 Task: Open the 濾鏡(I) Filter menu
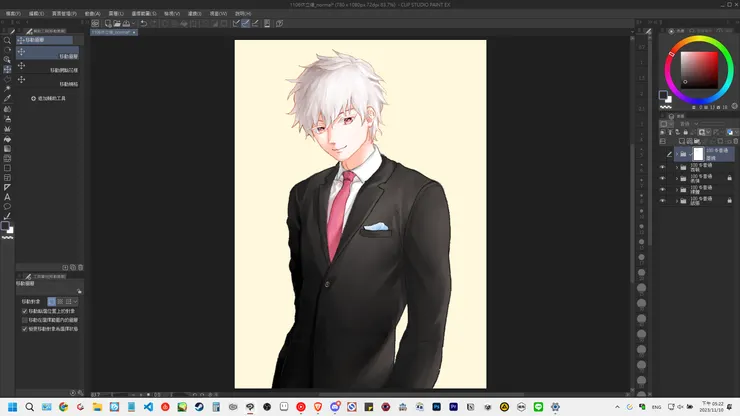click(194, 14)
